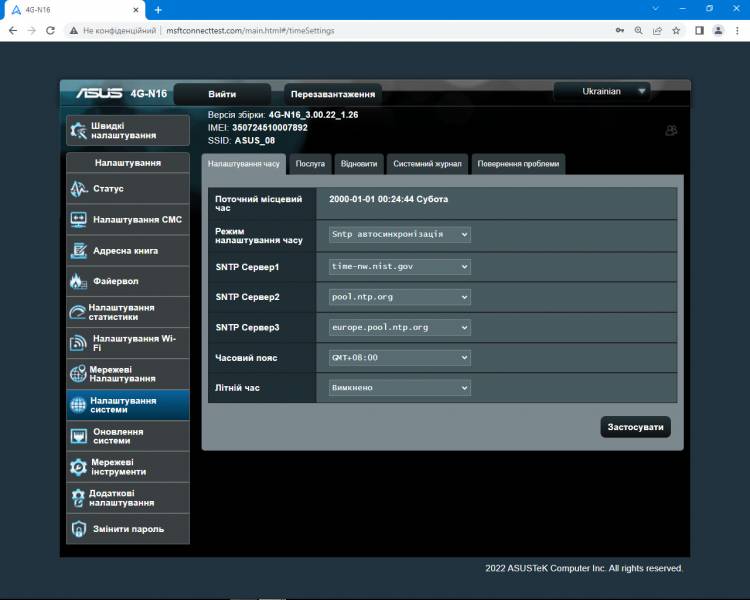This screenshot has height=600, width=750.
Task: Open Літній час Вимкнено dropdown
Action: (399, 388)
